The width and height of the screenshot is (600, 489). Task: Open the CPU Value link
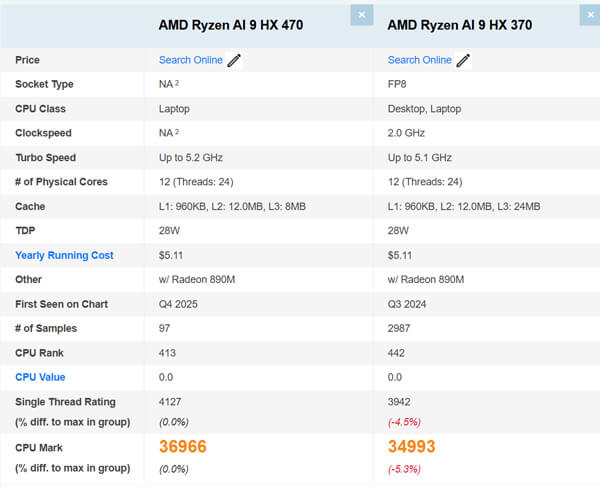pyautogui.click(x=40, y=377)
